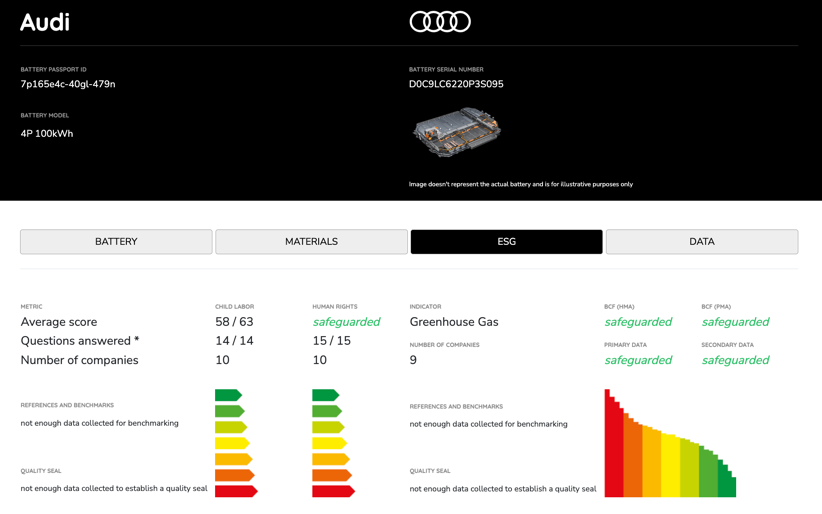
Task: Click Human Rights safeguarded status text
Action: coord(346,322)
